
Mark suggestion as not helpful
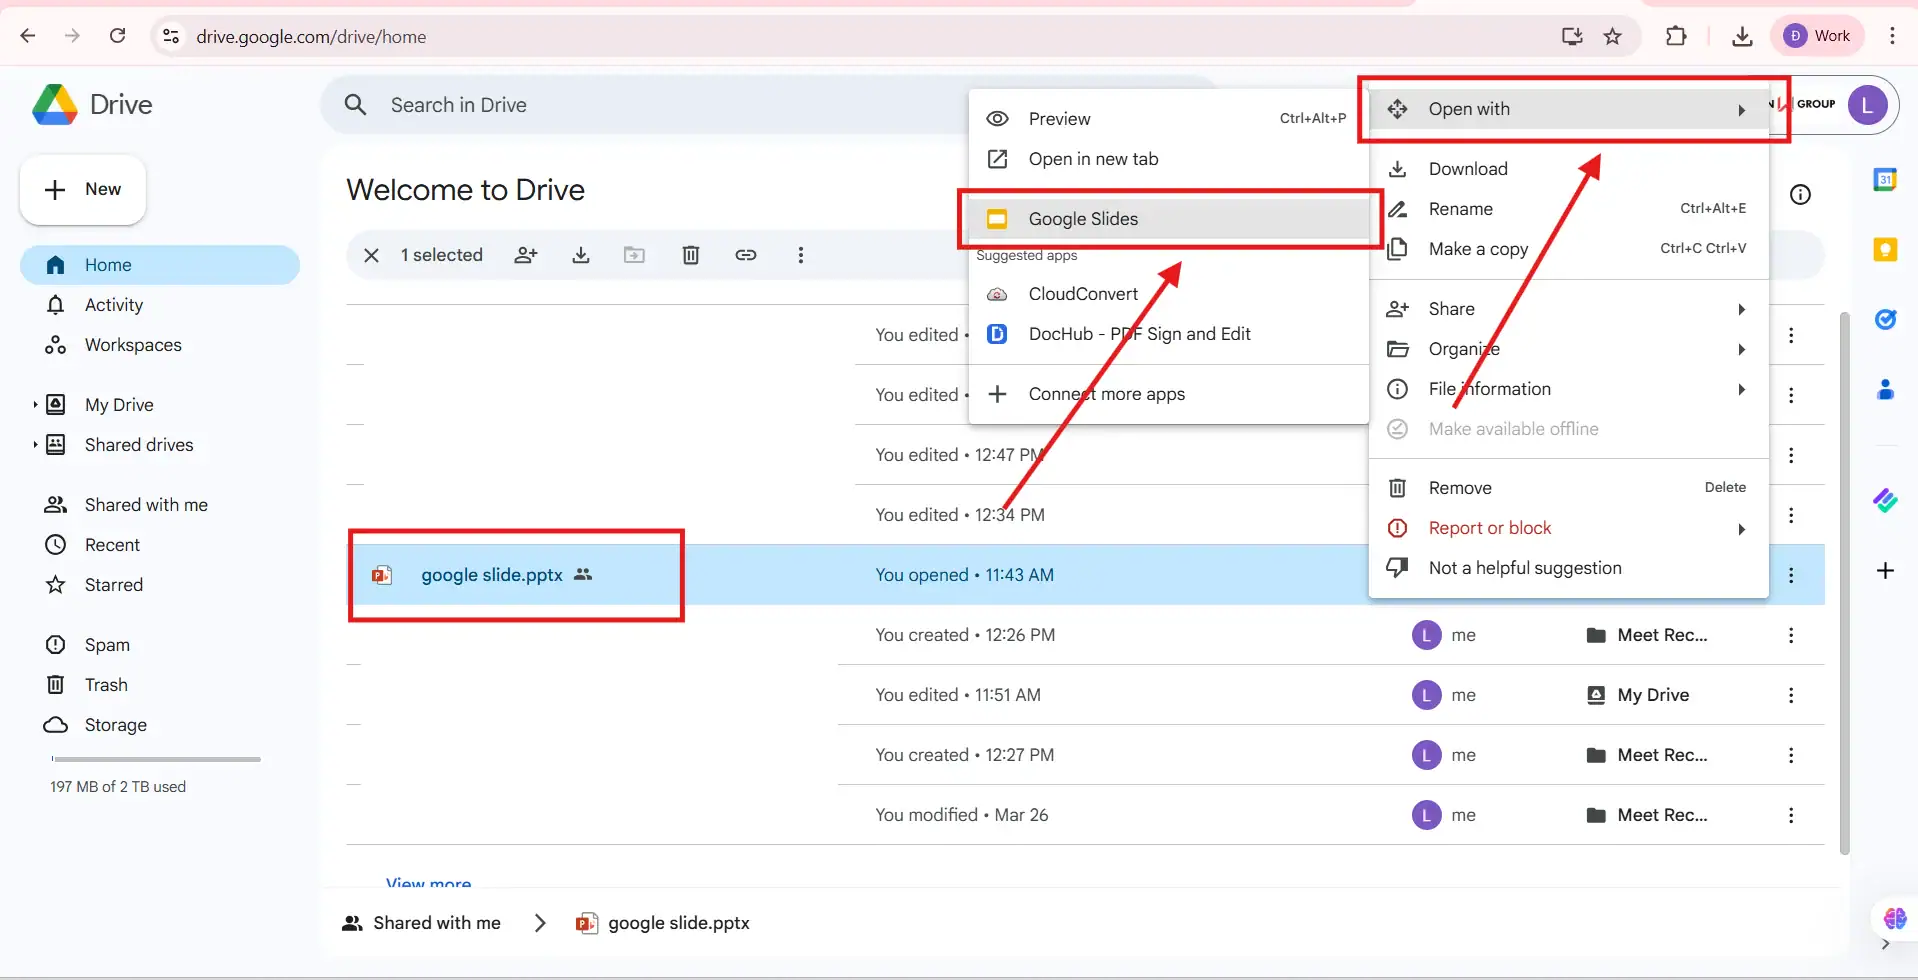(x=1525, y=567)
